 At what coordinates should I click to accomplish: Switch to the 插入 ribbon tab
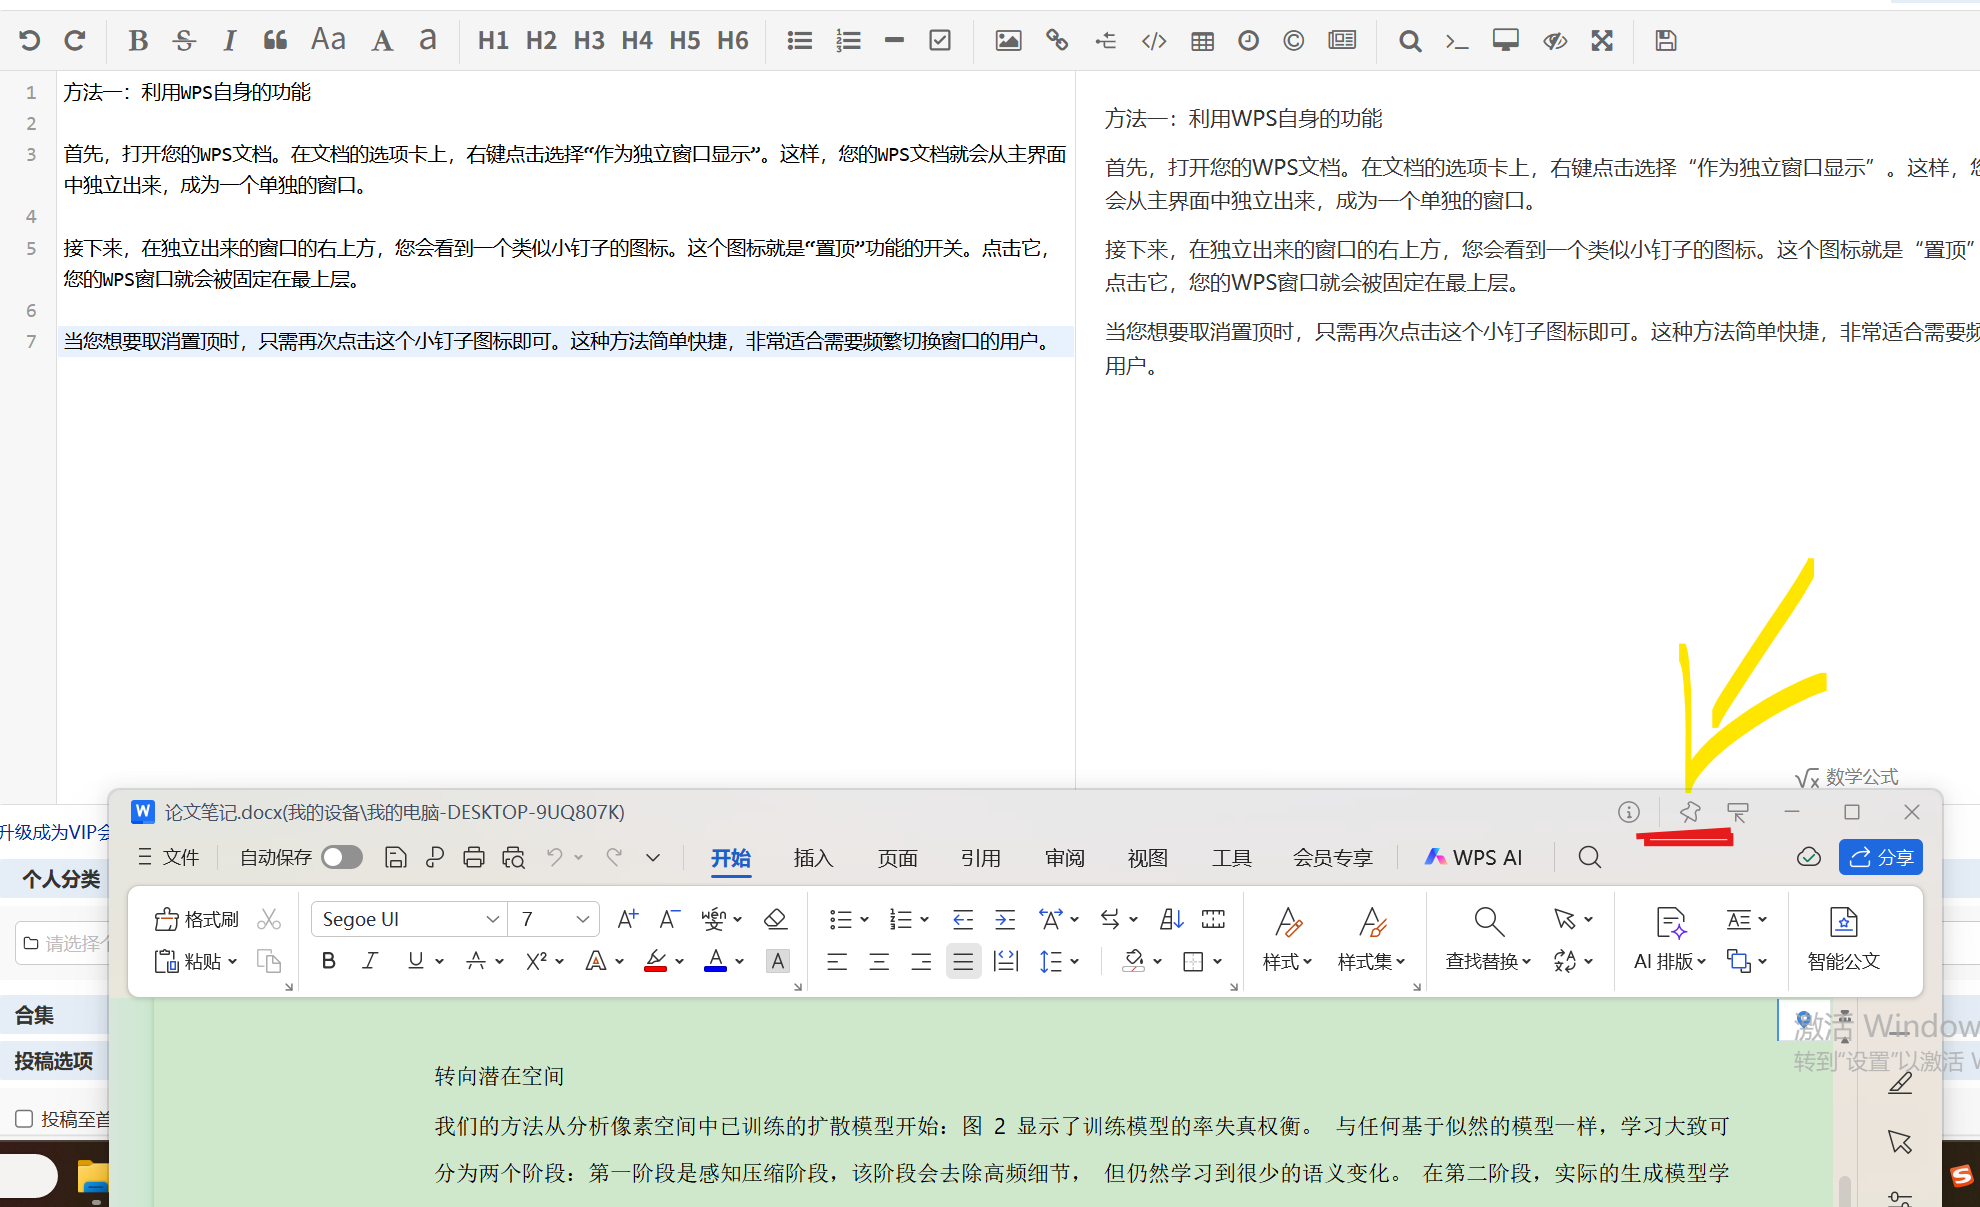812,857
